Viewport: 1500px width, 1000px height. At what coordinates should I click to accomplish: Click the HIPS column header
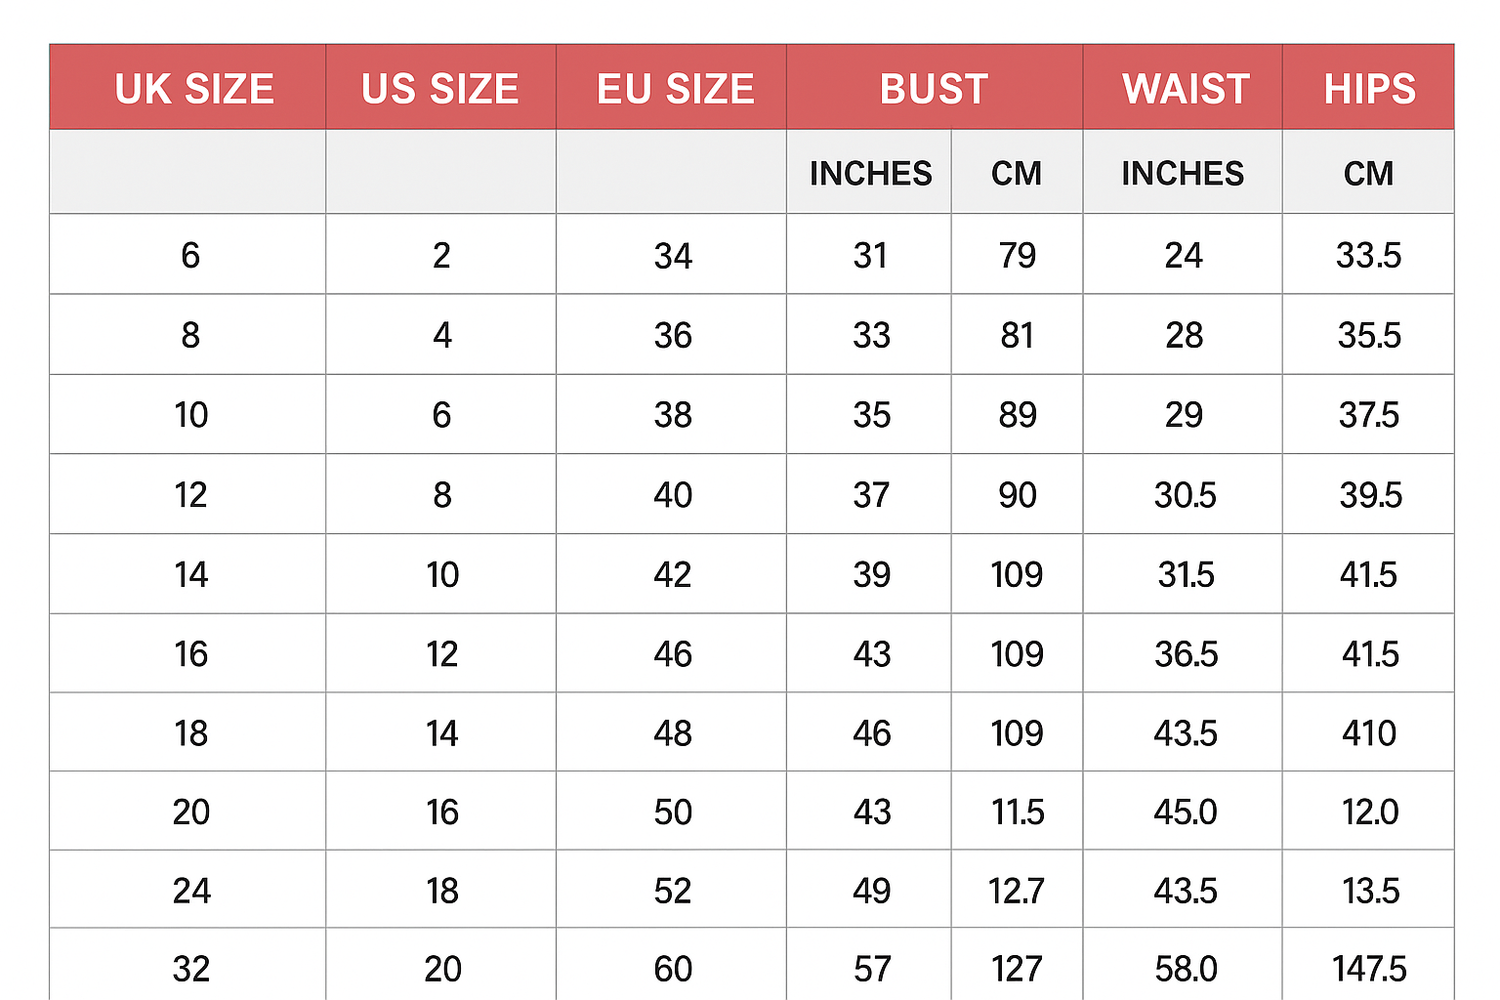(x=1369, y=89)
